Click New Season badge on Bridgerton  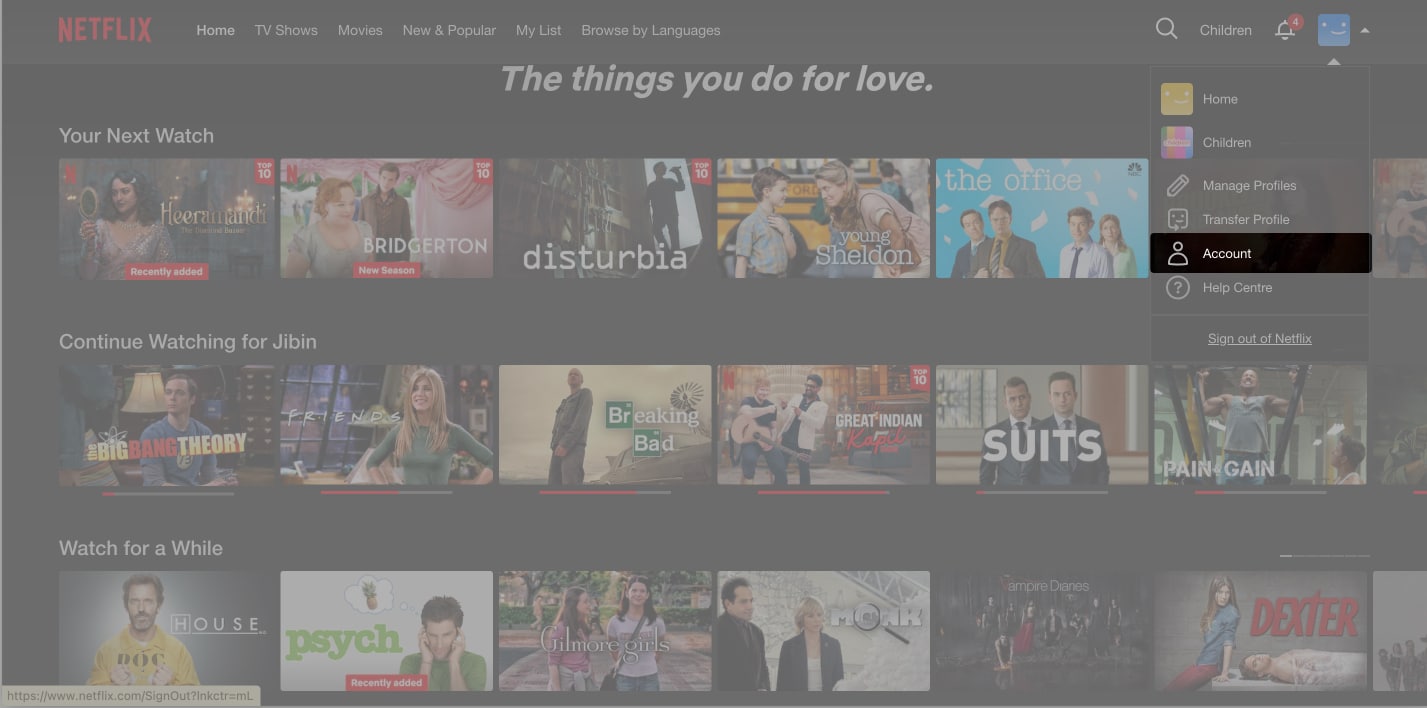(386, 270)
